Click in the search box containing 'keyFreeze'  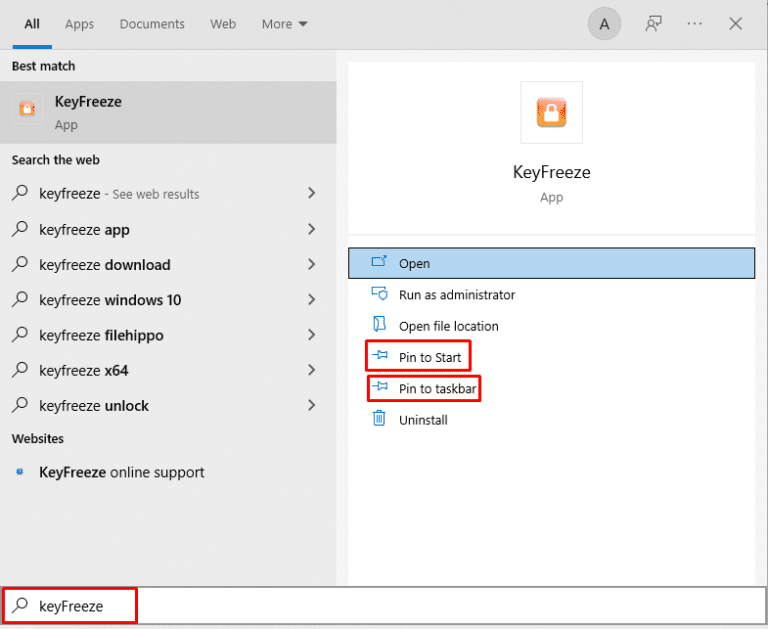point(384,606)
